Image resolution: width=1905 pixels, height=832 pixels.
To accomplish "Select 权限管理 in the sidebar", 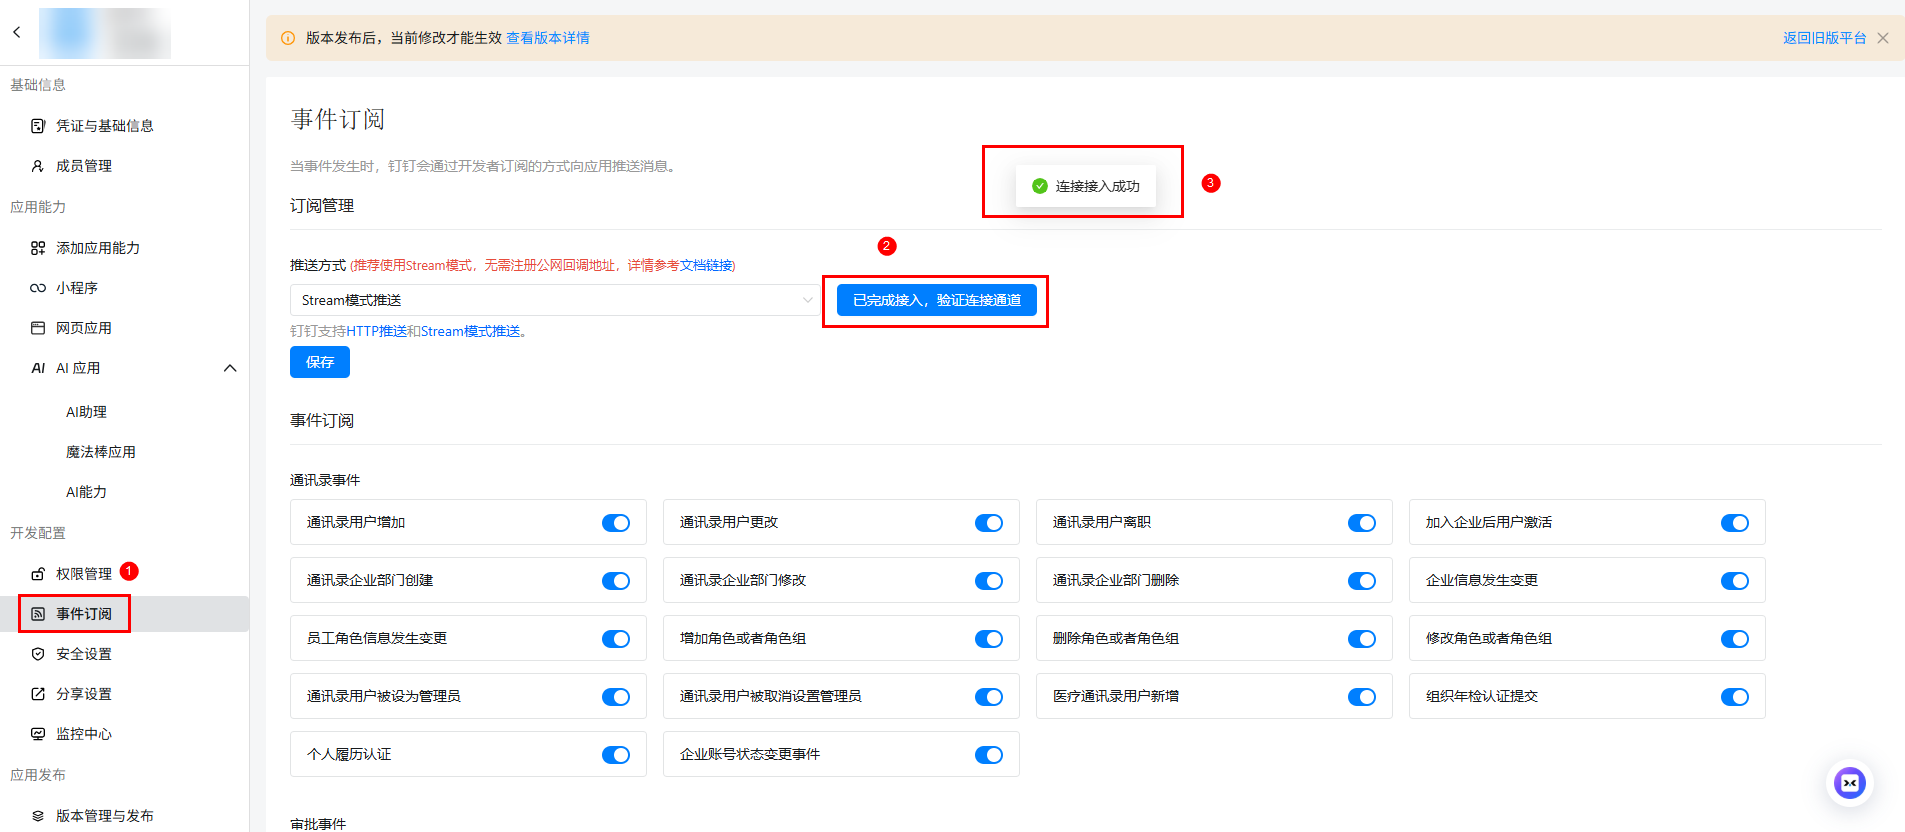I will 84,574.
